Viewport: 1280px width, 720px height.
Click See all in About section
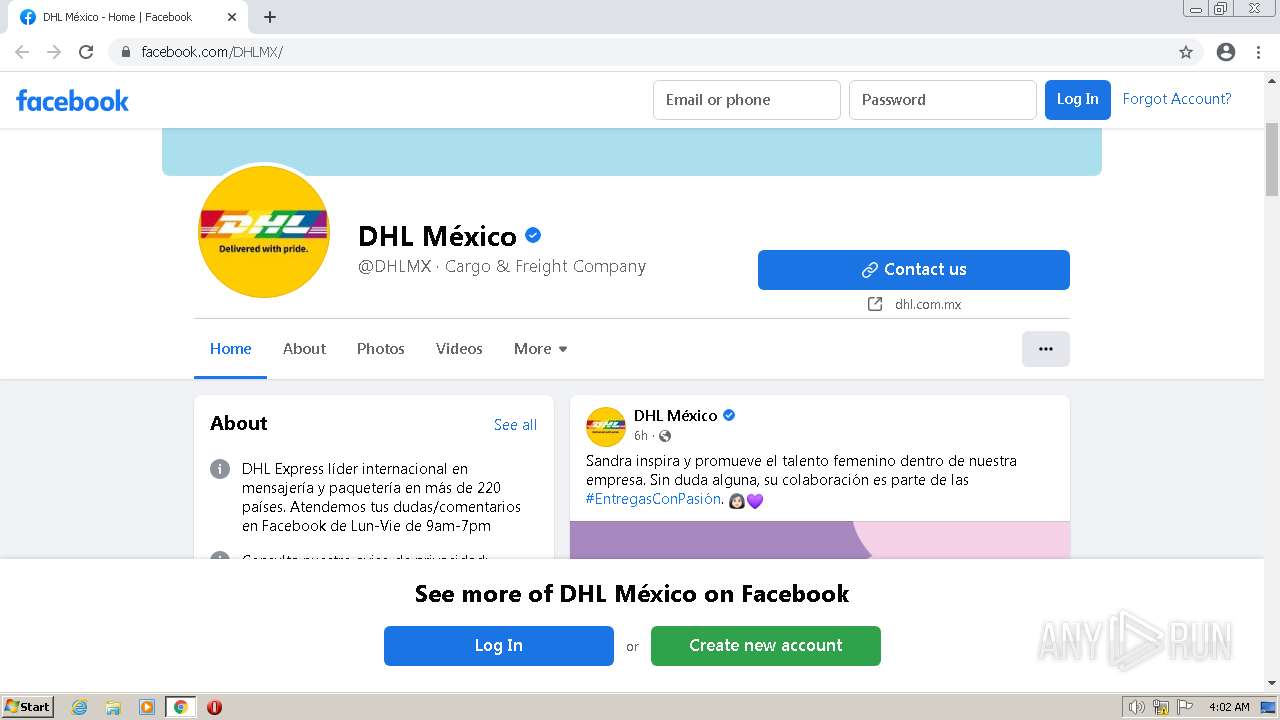[x=515, y=425]
